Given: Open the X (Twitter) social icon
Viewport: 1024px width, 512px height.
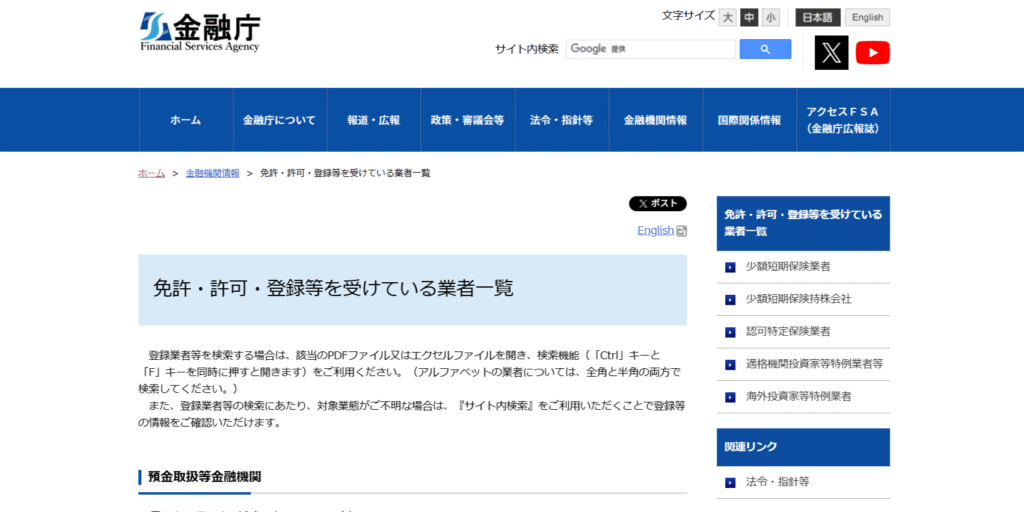Looking at the screenshot, I should click(831, 52).
